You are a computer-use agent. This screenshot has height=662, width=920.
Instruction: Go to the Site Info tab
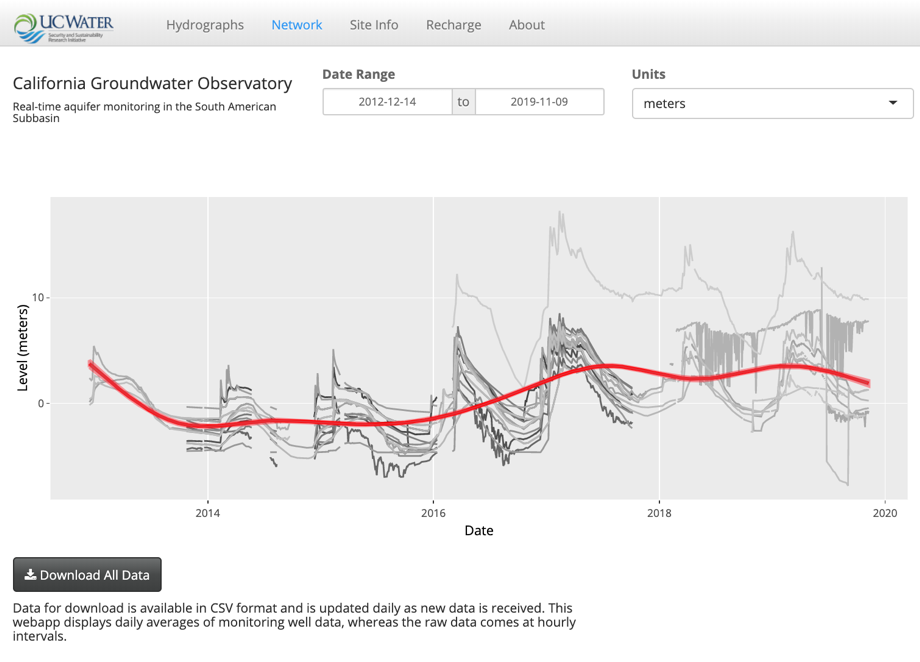pos(374,25)
